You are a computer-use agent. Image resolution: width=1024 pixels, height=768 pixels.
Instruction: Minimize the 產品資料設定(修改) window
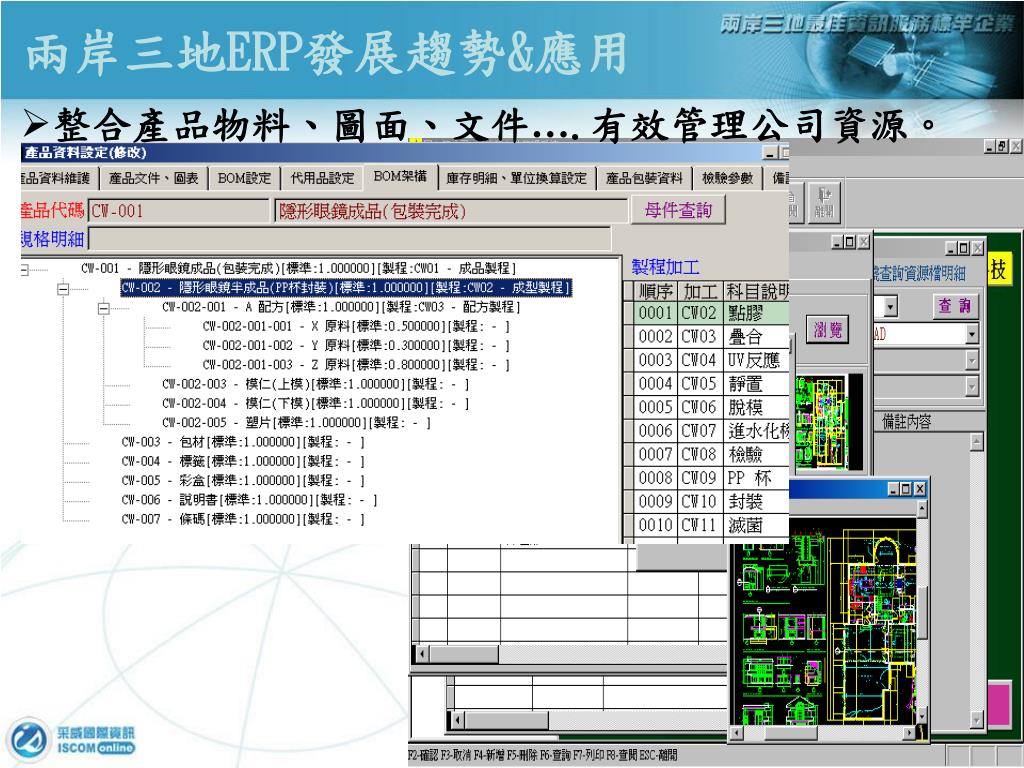[x=770, y=153]
